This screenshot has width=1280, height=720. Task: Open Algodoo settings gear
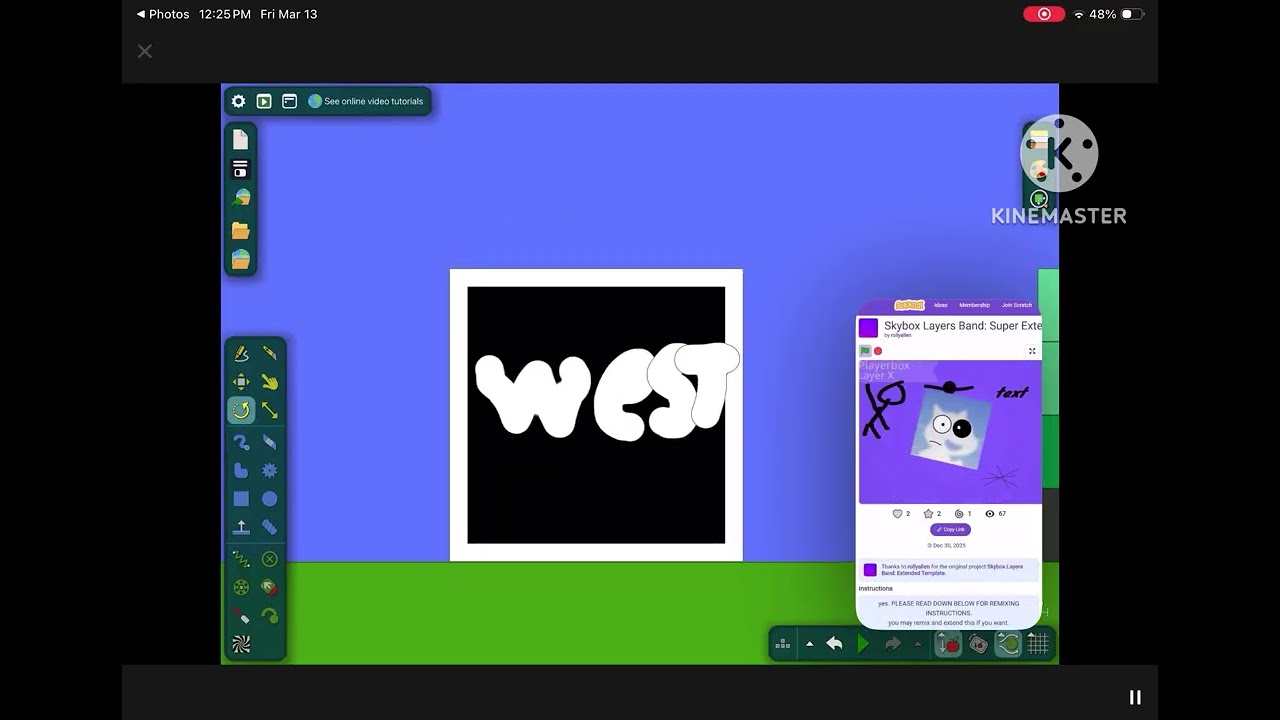click(238, 101)
